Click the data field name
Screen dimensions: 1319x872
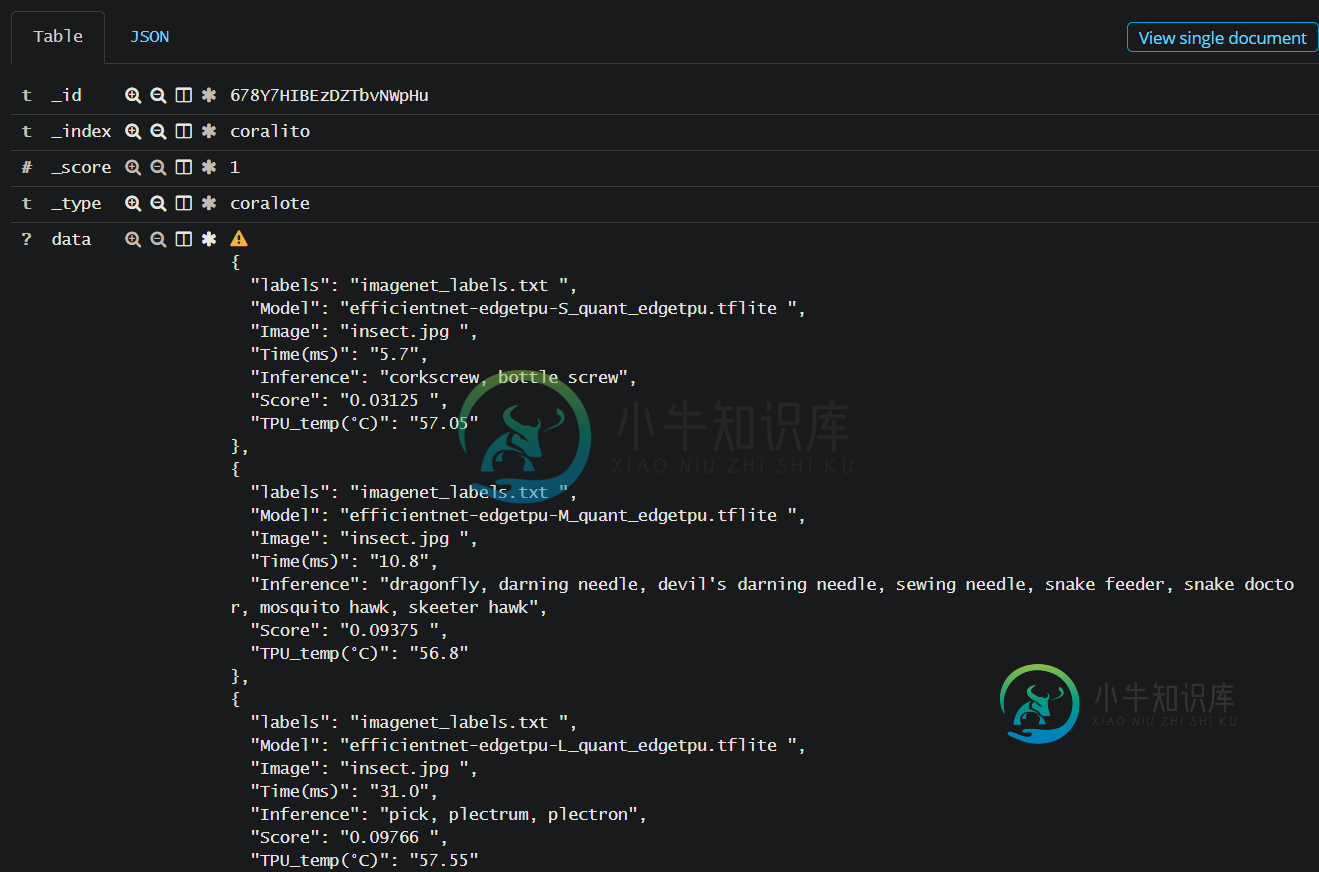[71, 239]
